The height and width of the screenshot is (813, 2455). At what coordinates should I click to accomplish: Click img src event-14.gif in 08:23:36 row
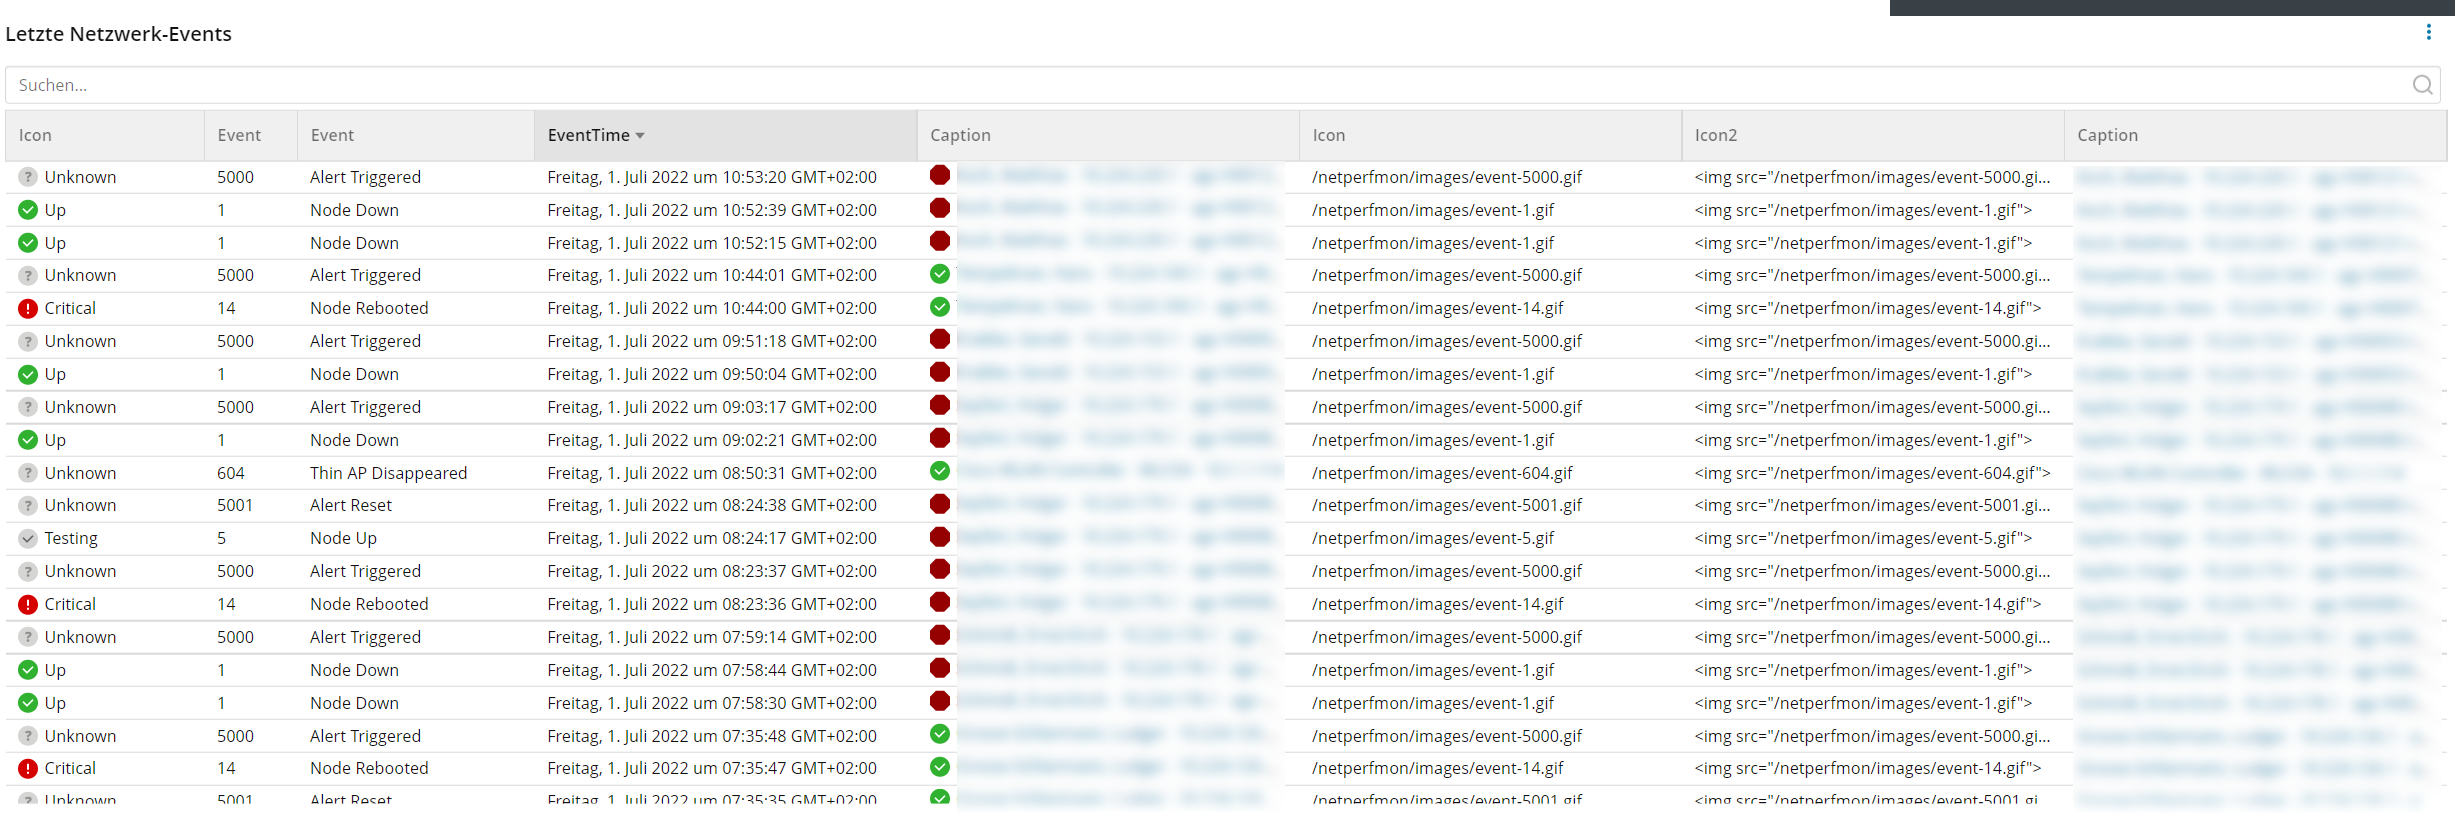click(1868, 604)
